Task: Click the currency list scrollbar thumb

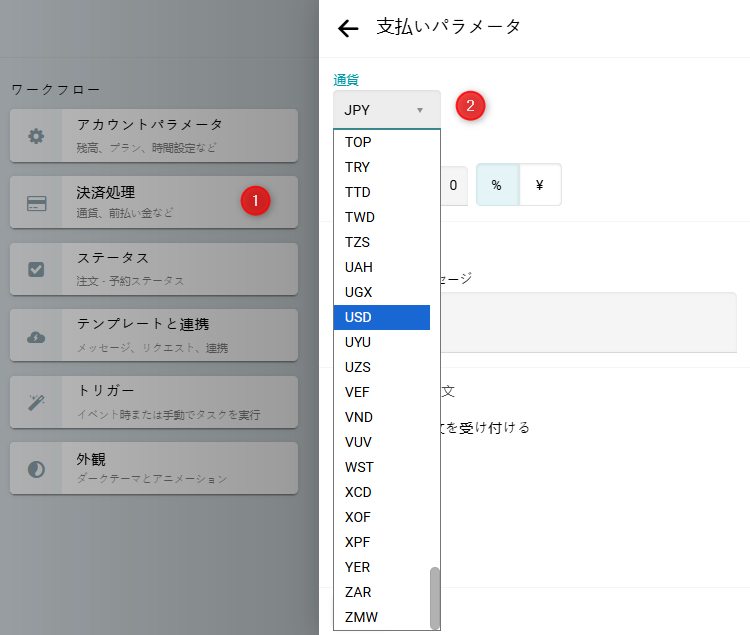Action: click(434, 597)
